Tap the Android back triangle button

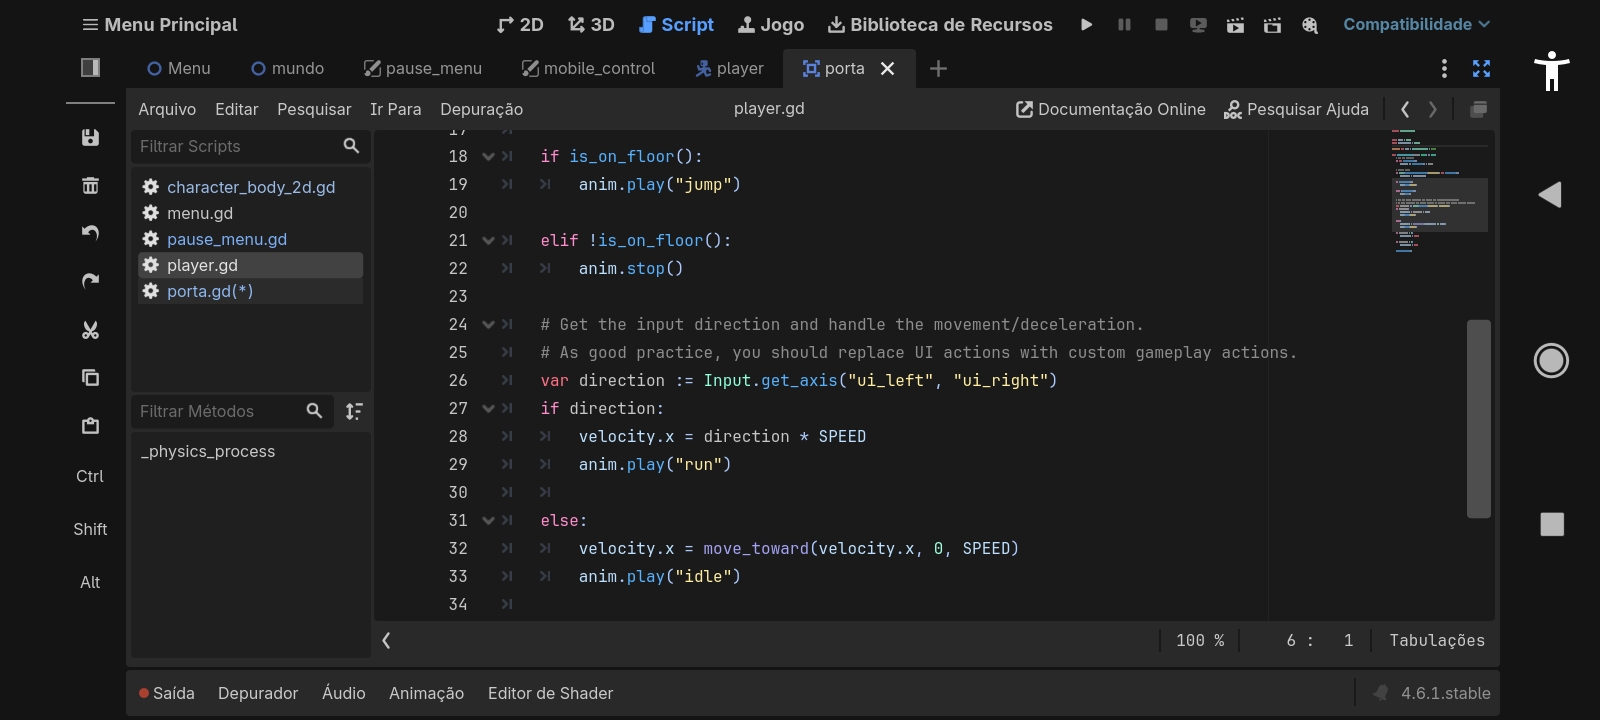coord(1550,195)
